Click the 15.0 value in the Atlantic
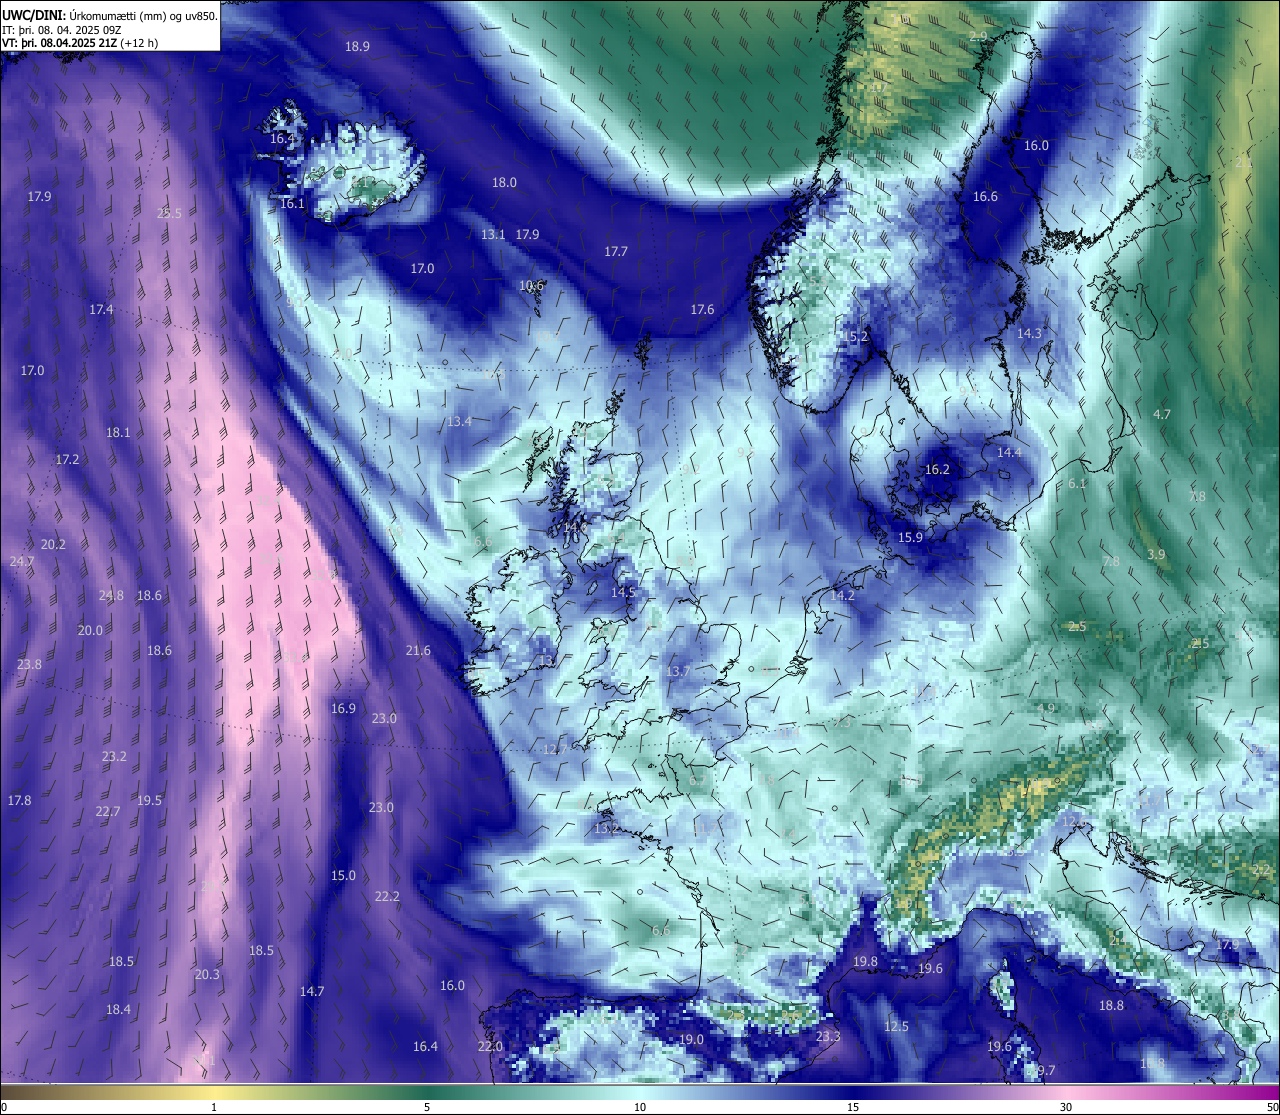The width and height of the screenshot is (1280, 1115). (x=343, y=876)
